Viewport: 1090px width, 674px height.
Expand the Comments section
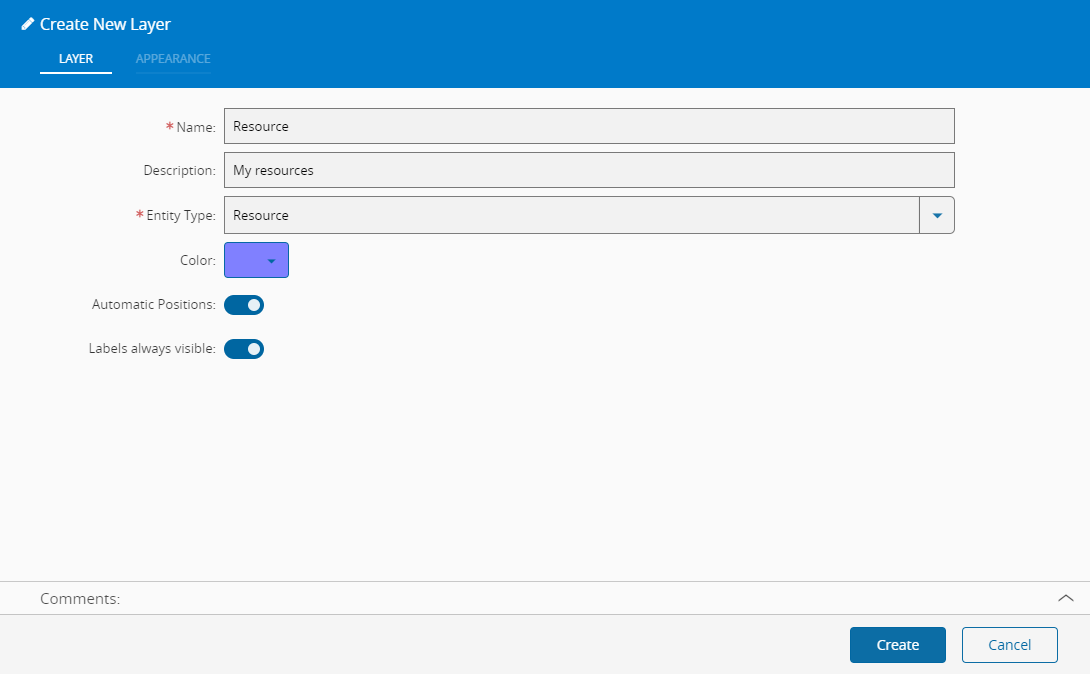pyautogui.click(x=545, y=598)
